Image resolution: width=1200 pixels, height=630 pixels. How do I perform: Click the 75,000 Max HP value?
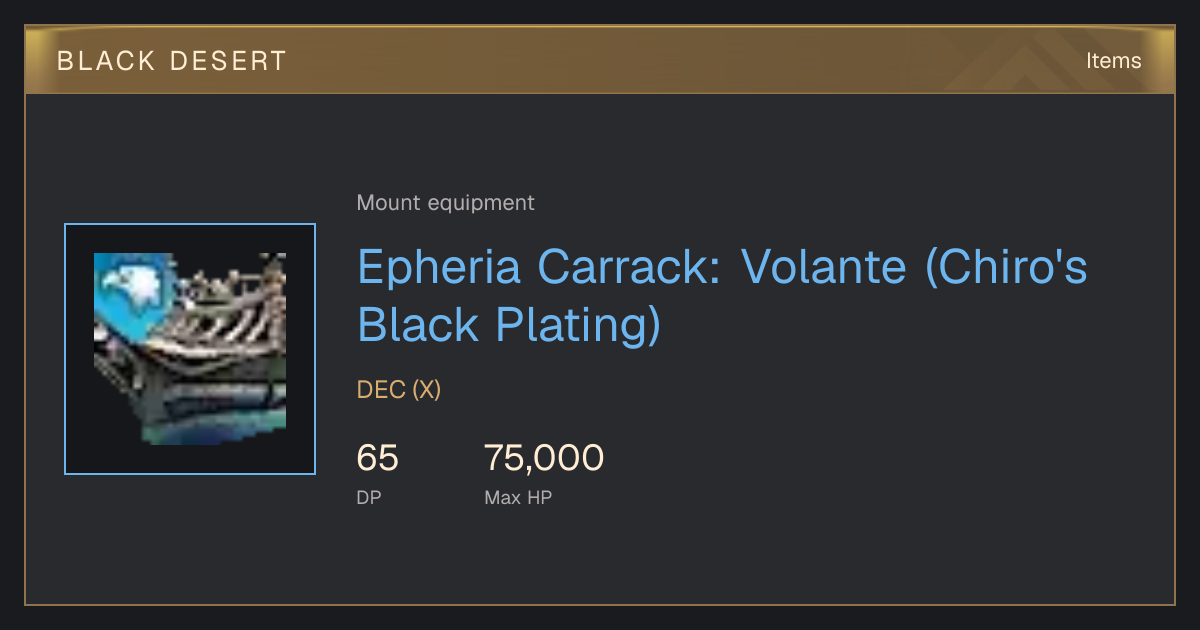coord(544,459)
